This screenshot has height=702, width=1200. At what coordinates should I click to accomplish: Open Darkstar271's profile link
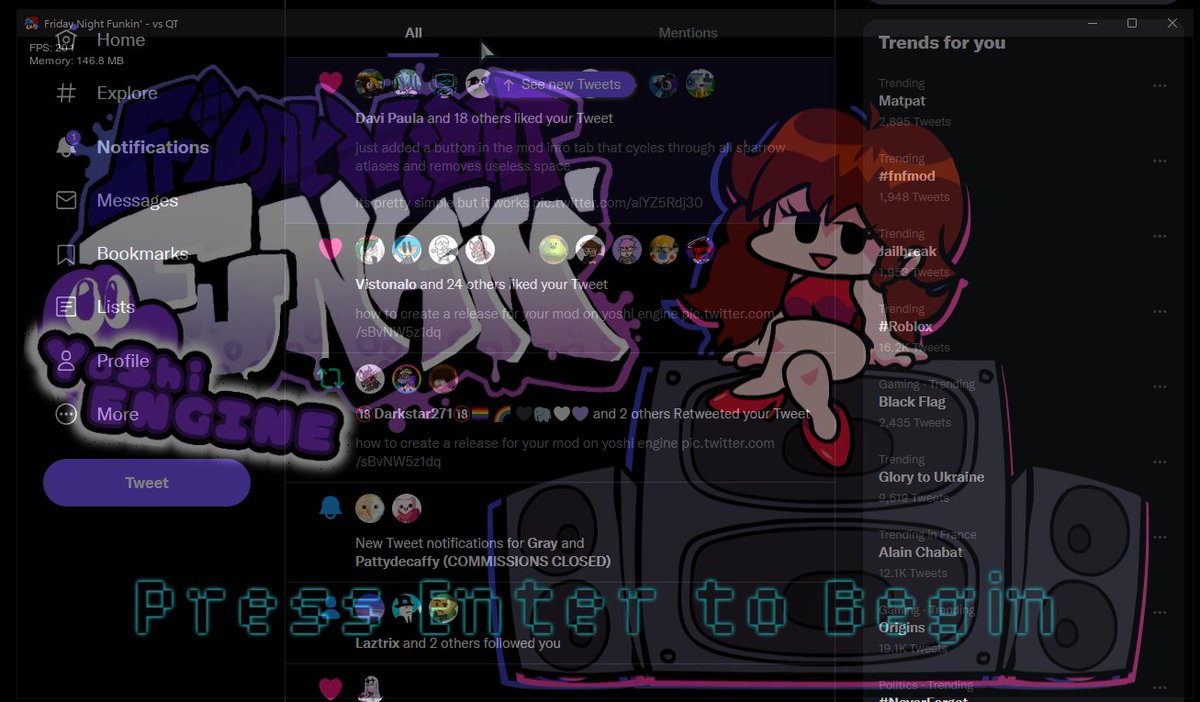click(412, 414)
